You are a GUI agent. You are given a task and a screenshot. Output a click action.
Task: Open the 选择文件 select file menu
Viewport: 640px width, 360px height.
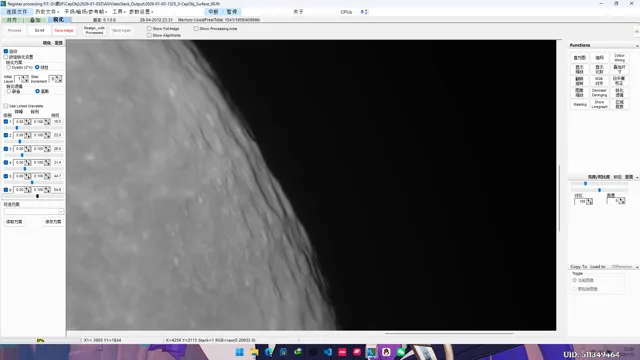pos(16,12)
